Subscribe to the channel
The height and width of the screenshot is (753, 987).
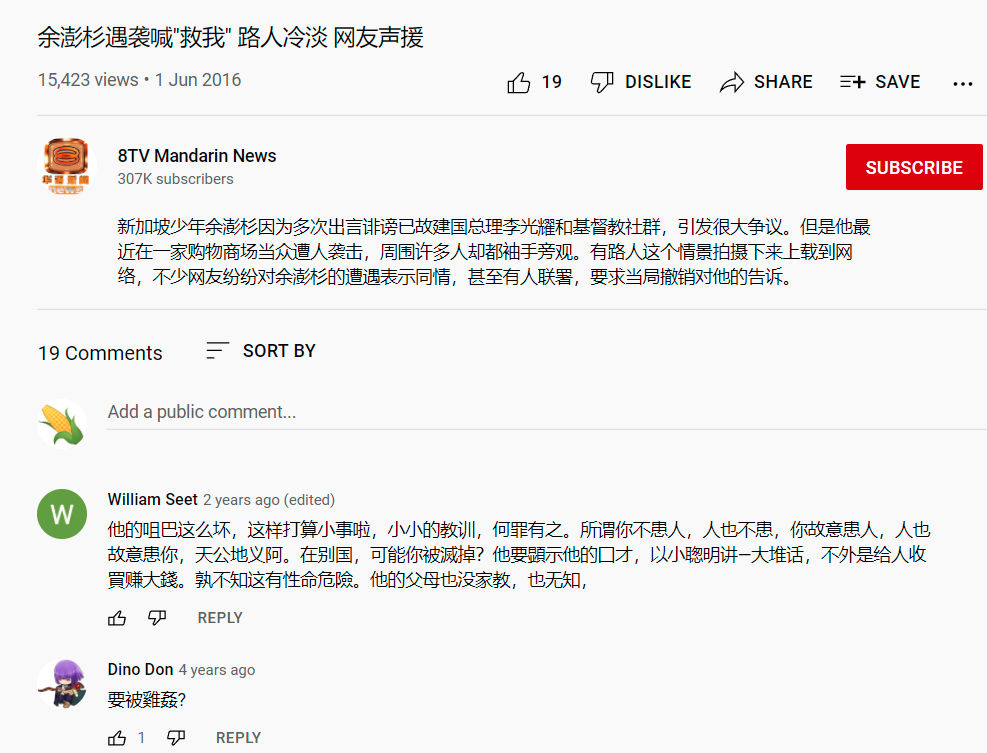(913, 167)
